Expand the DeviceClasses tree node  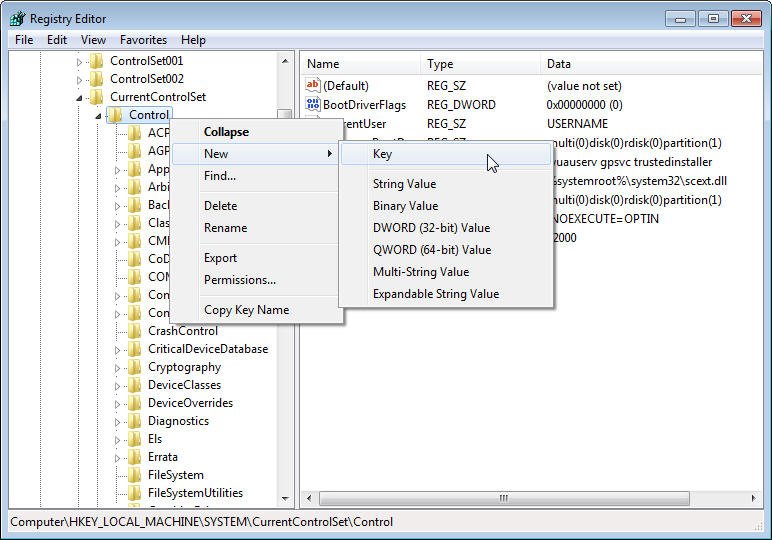117,386
